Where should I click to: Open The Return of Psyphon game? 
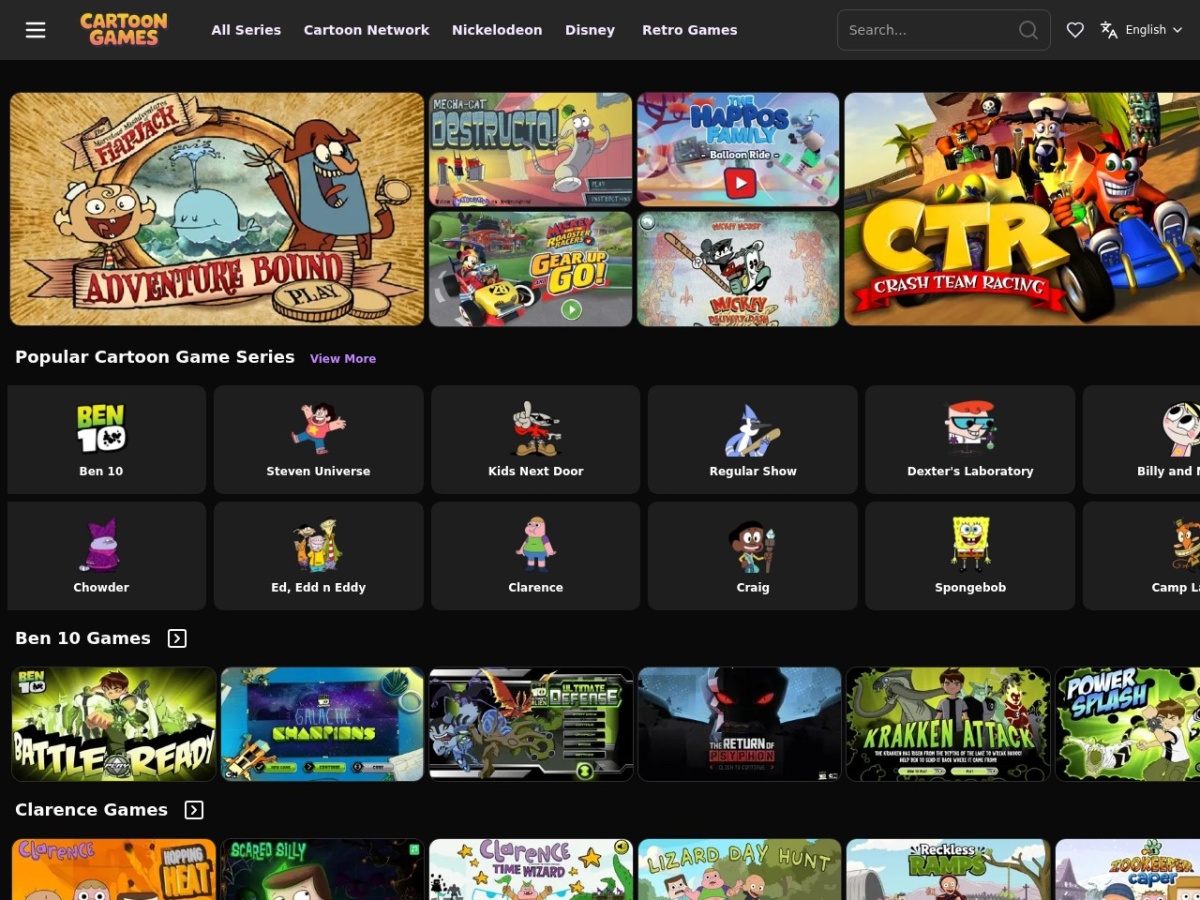click(740, 724)
